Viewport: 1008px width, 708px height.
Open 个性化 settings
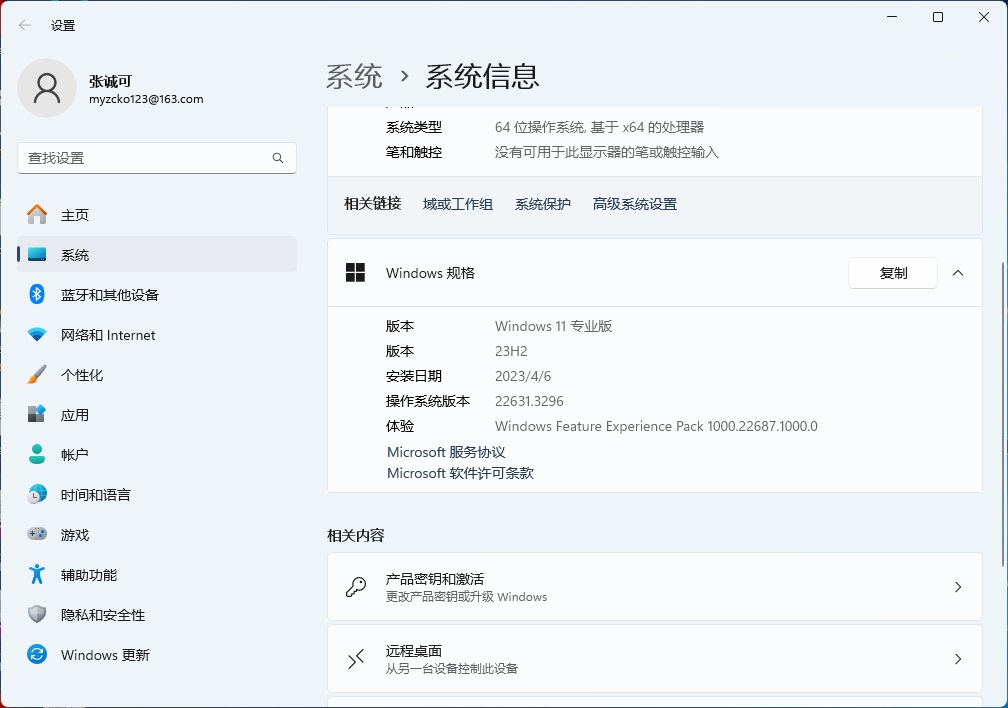(157, 375)
